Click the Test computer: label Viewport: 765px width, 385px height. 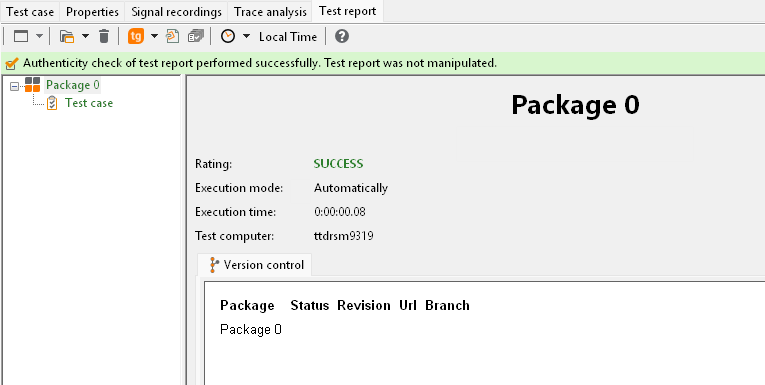(235, 236)
